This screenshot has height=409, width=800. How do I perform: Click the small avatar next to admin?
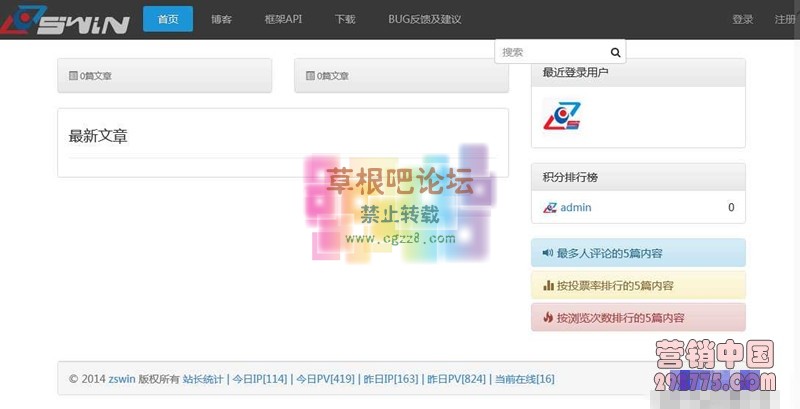pyautogui.click(x=549, y=208)
